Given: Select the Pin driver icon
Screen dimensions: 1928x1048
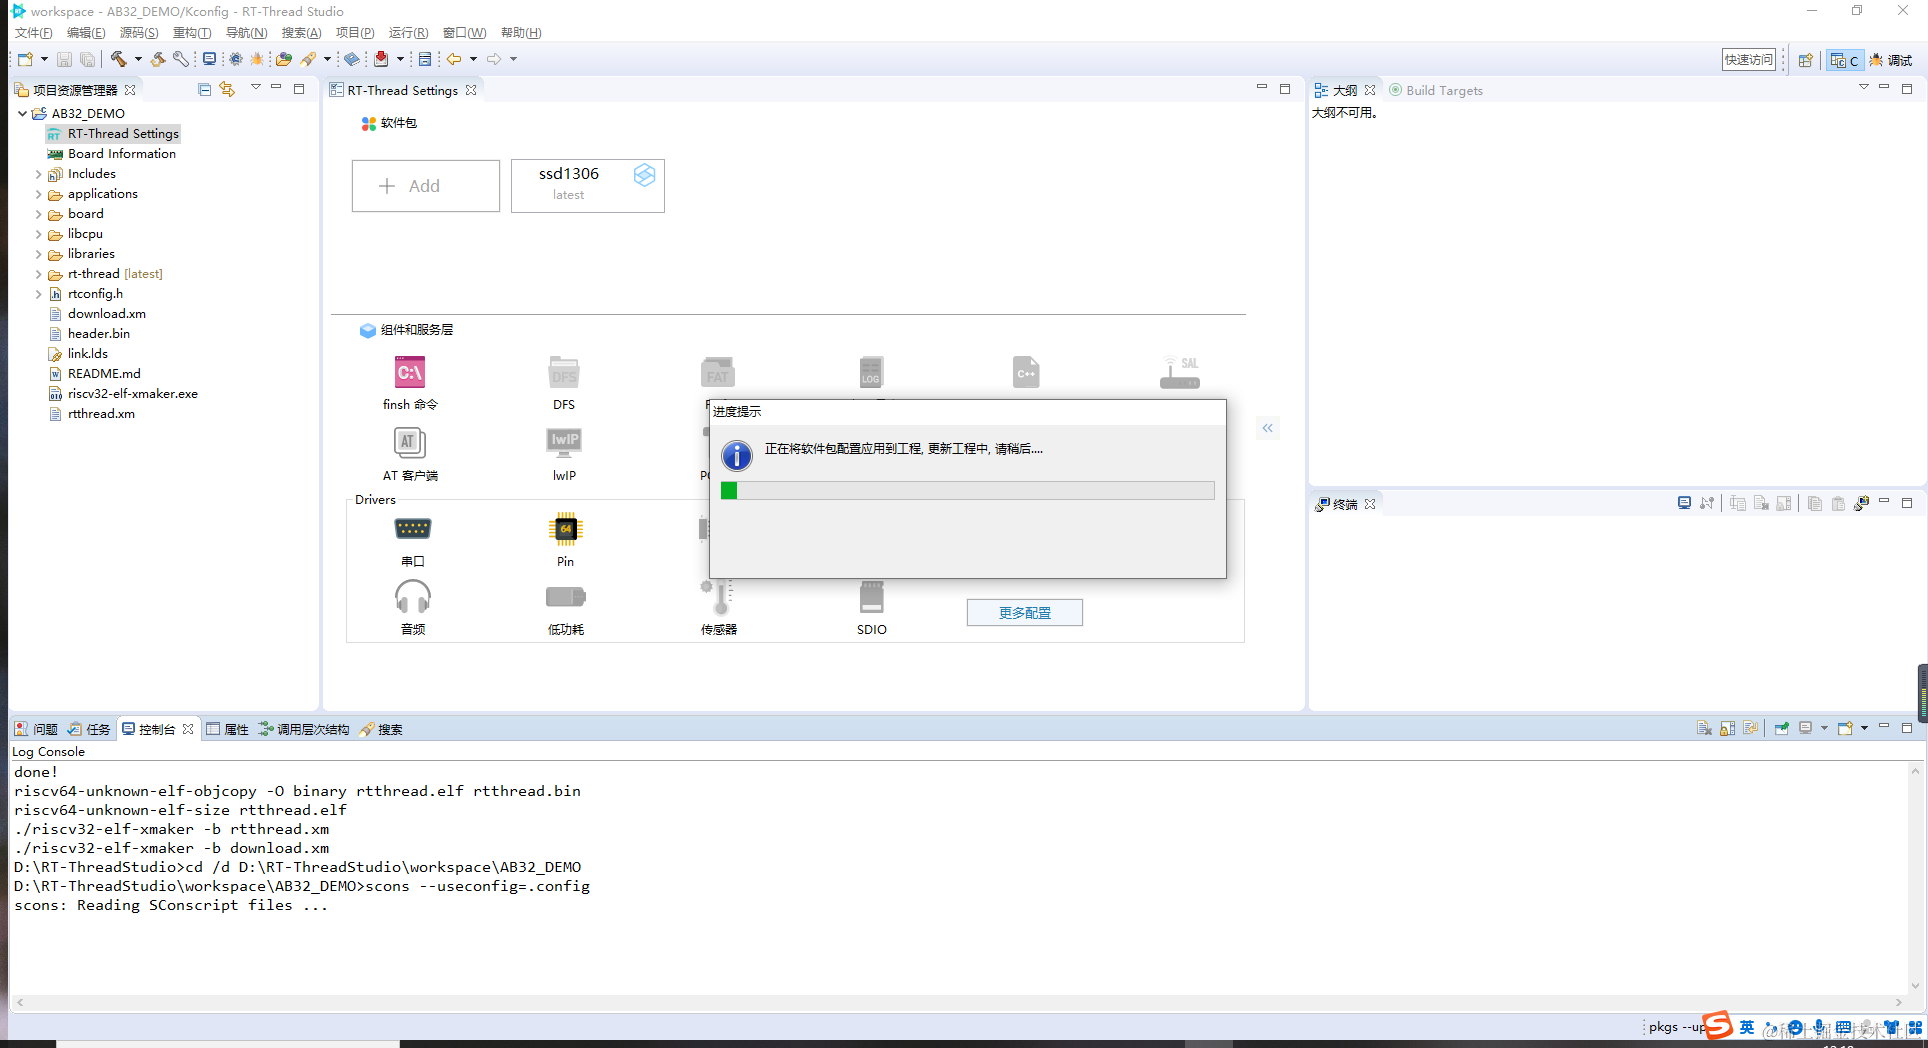Looking at the screenshot, I should click(x=566, y=529).
